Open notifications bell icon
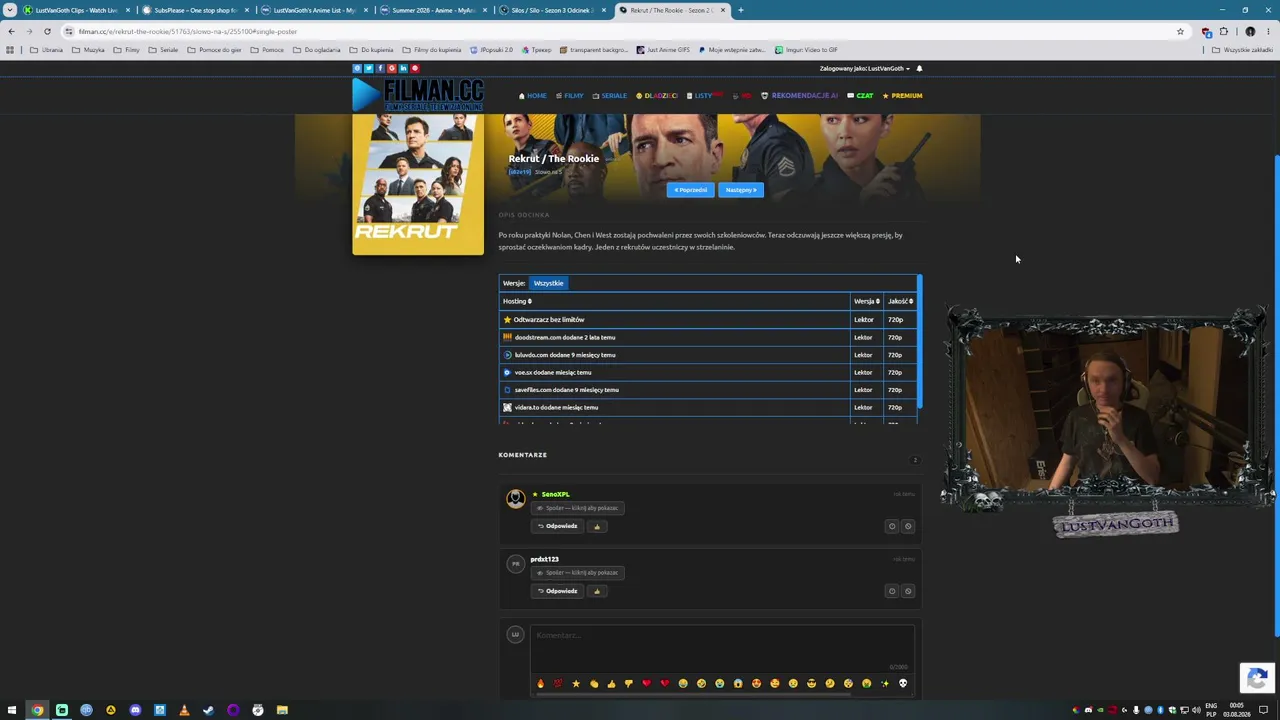1280x720 pixels. pos(919,68)
